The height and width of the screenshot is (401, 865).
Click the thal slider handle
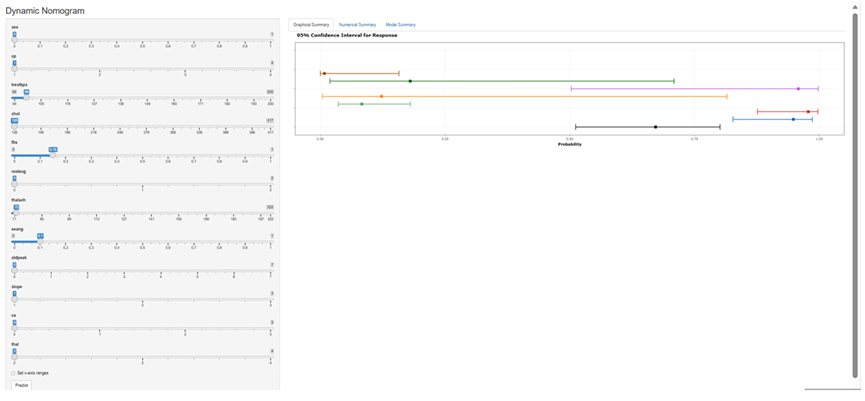pyautogui.click(x=14, y=357)
